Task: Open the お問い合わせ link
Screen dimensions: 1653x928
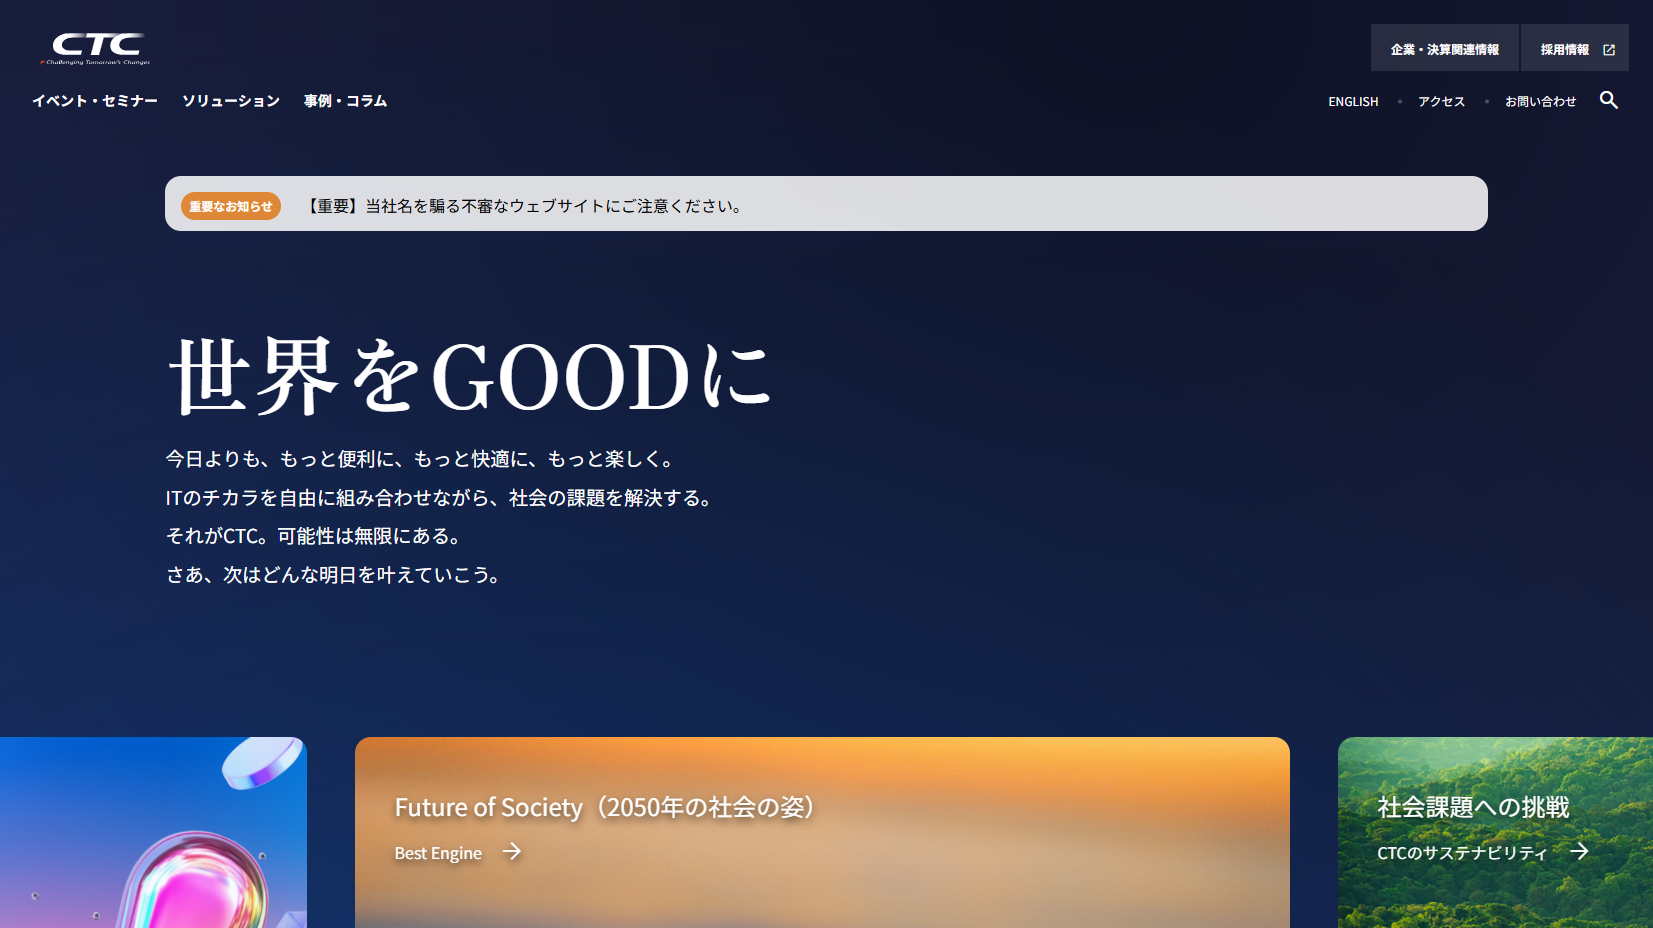Action: click(x=1540, y=102)
